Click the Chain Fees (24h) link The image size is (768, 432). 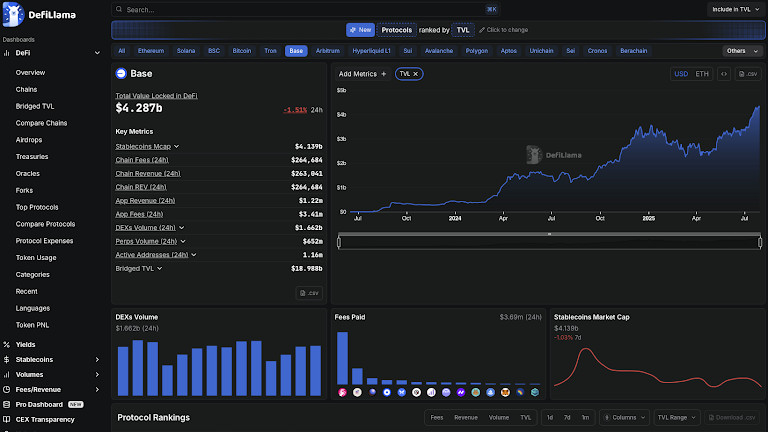(142, 160)
